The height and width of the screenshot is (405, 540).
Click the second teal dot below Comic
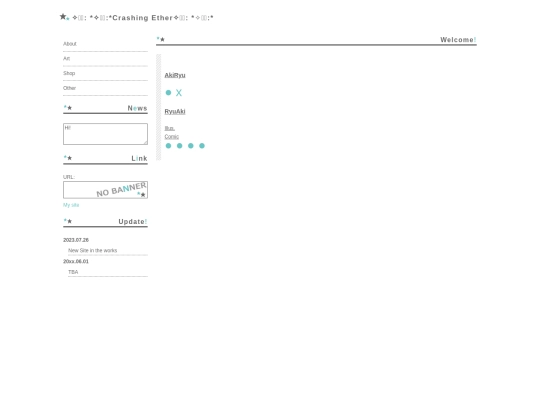[x=179, y=146]
